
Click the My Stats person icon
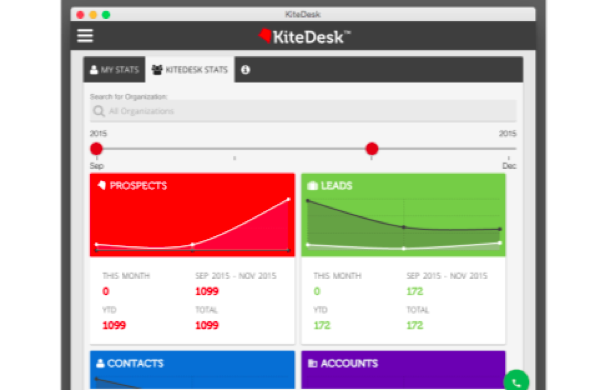click(x=94, y=70)
